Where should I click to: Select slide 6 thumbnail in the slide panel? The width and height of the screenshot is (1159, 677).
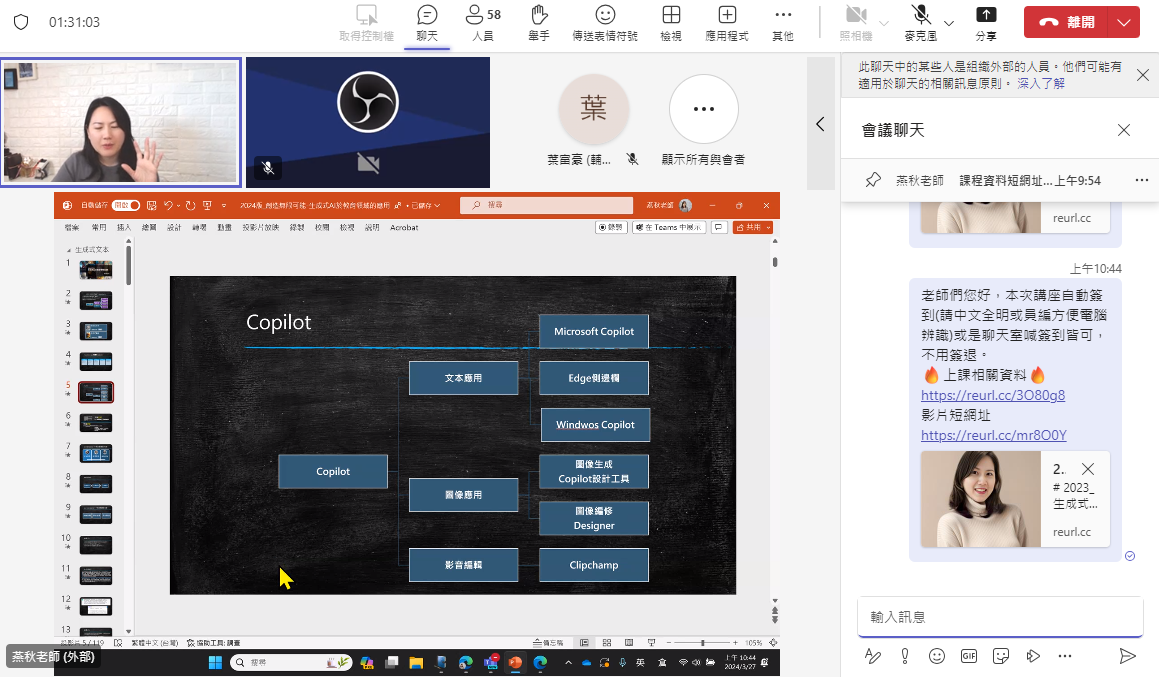[96, 423]
